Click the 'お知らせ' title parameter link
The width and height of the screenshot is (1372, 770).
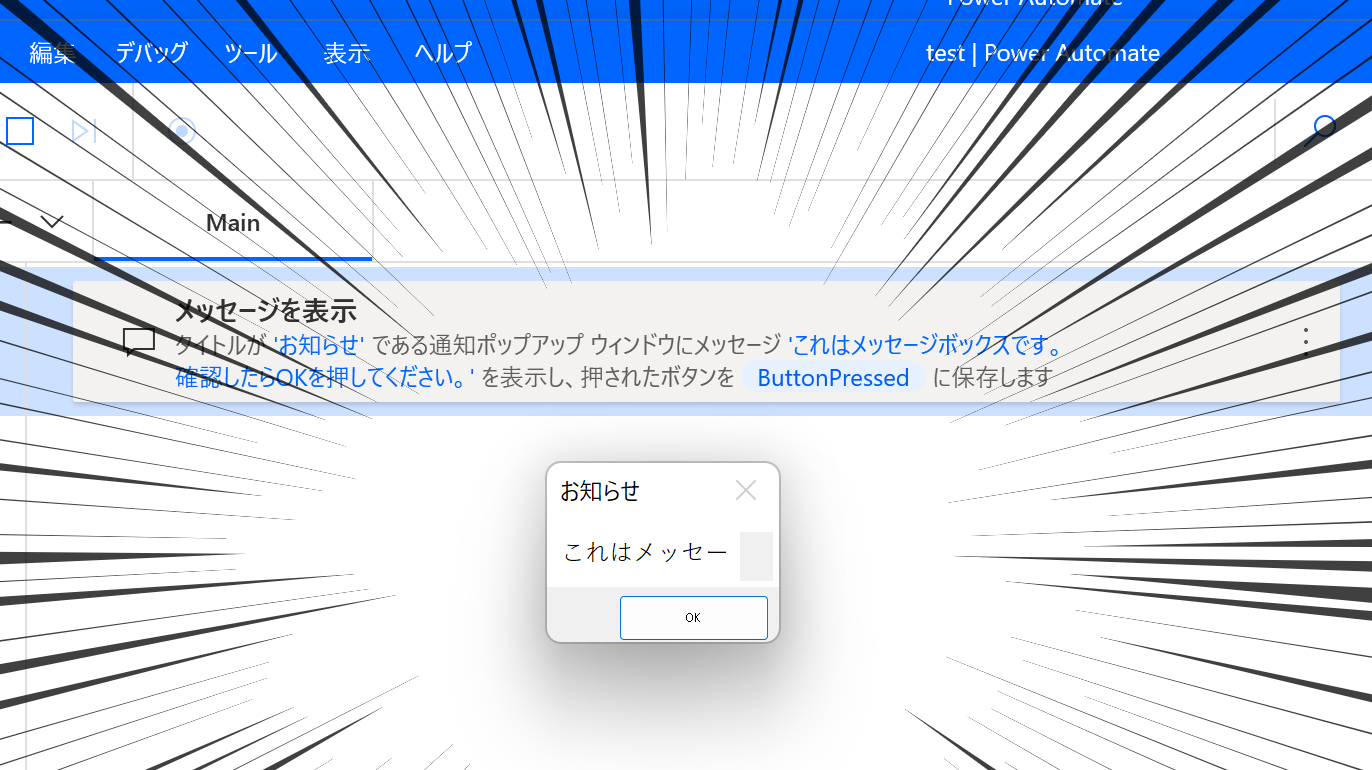pyautogui.click(x=318, y=346)
